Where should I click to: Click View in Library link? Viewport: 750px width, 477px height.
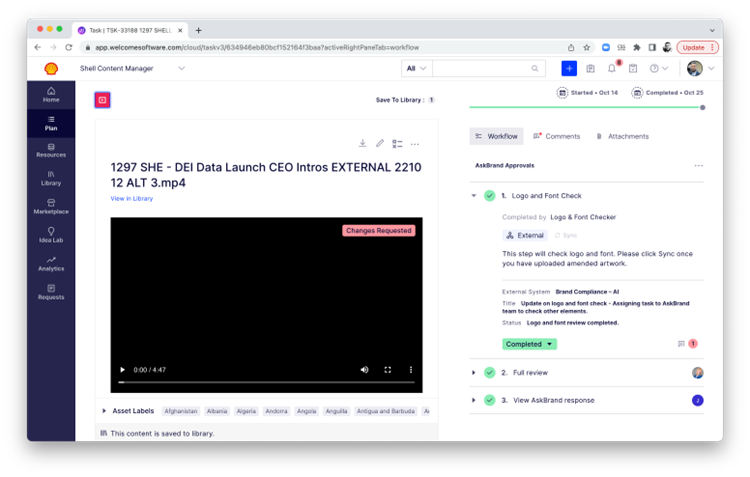pyautogui.click(x=132, y=199)
